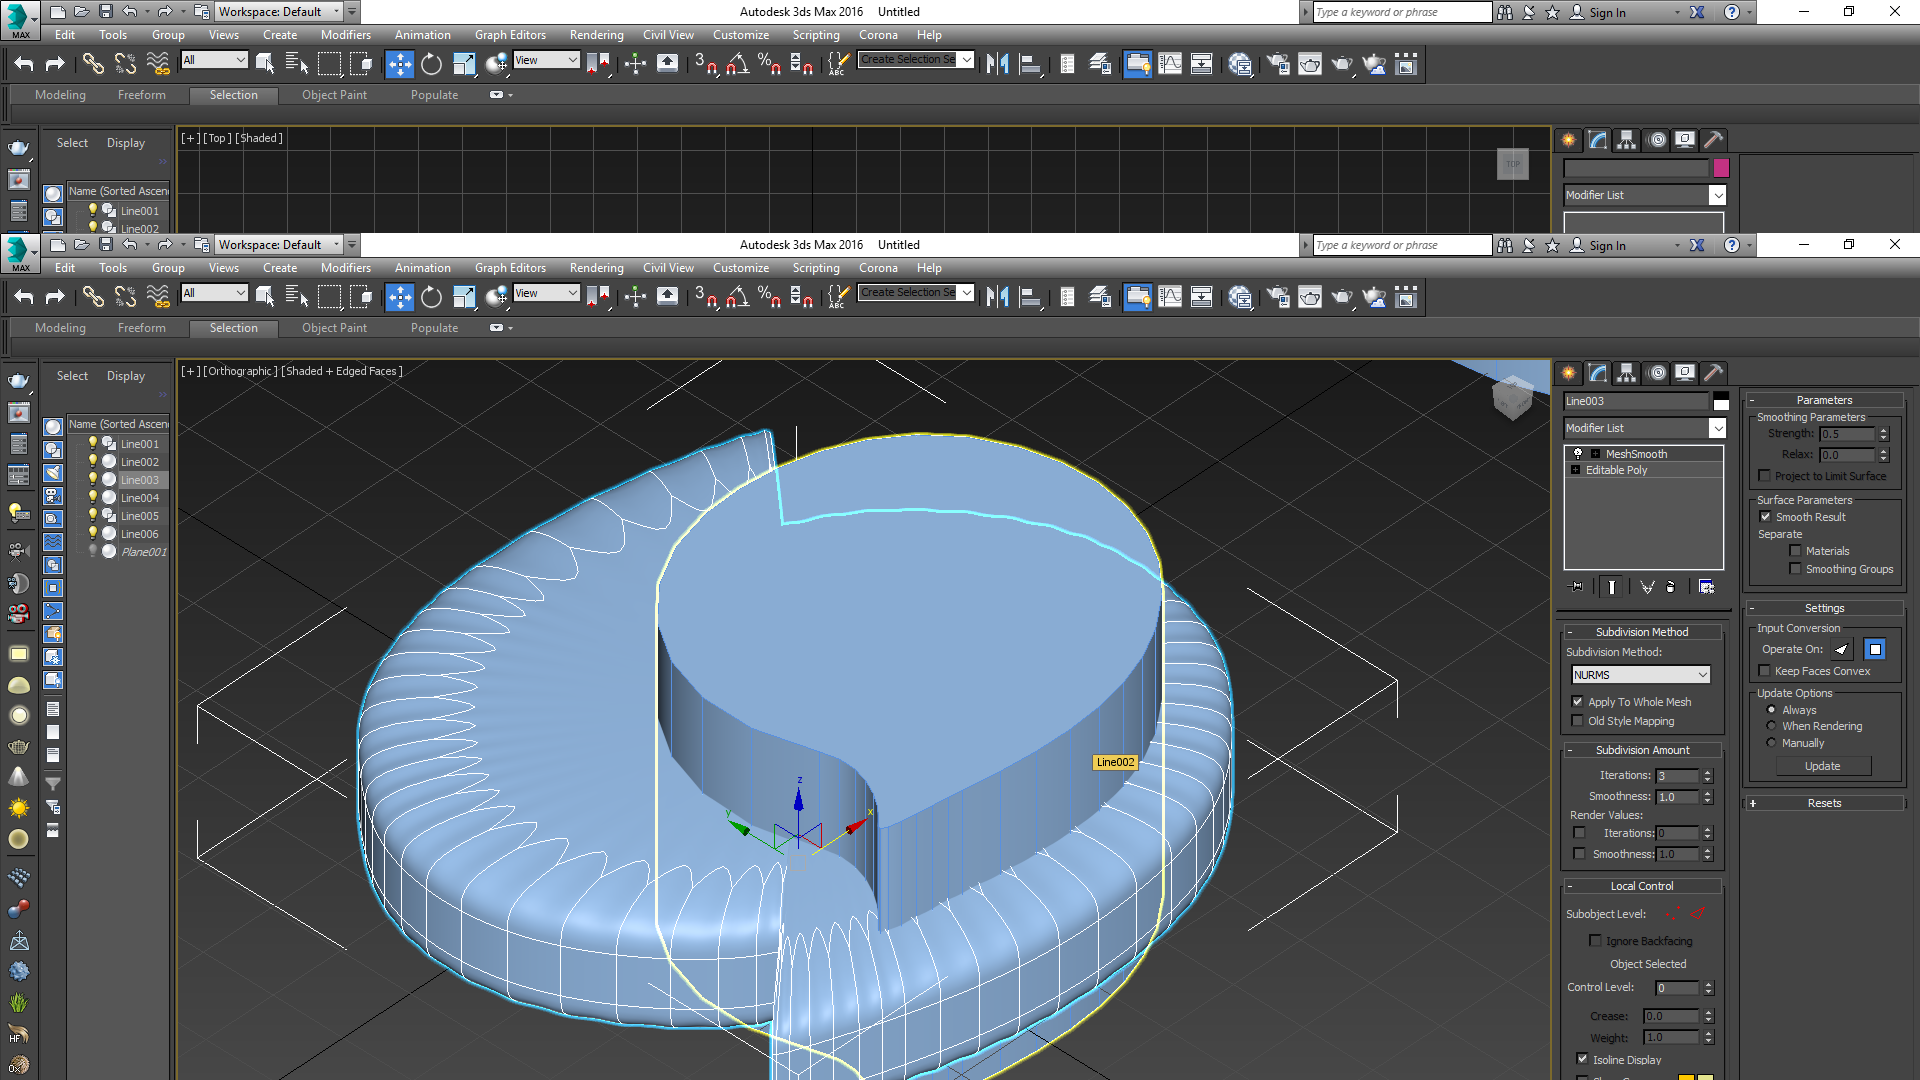Switch to Create panel in front window
Image resolution: width=1920 pixels, height=1080 pixels.
click(x=1569, y=373)
